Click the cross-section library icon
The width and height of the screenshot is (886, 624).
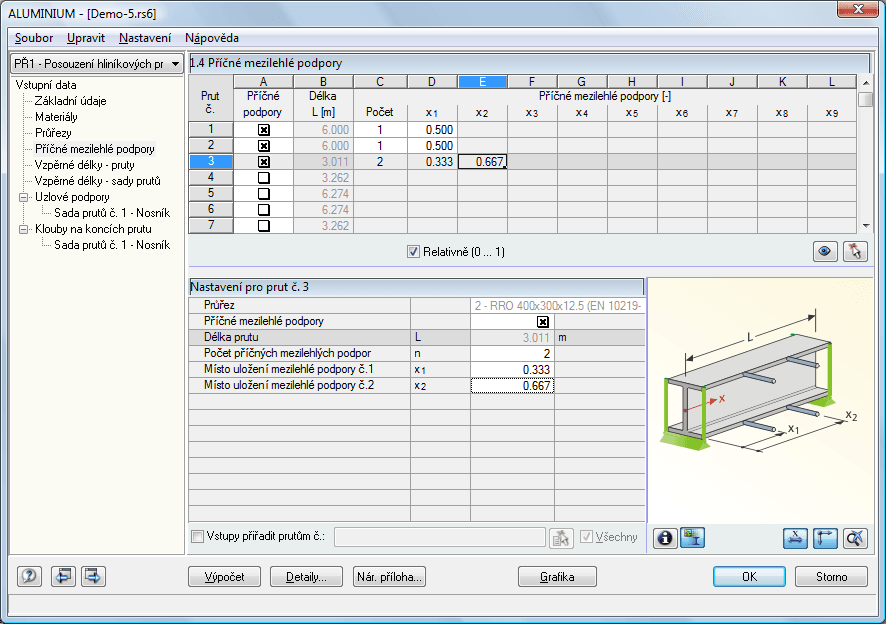tap(692, 538)
